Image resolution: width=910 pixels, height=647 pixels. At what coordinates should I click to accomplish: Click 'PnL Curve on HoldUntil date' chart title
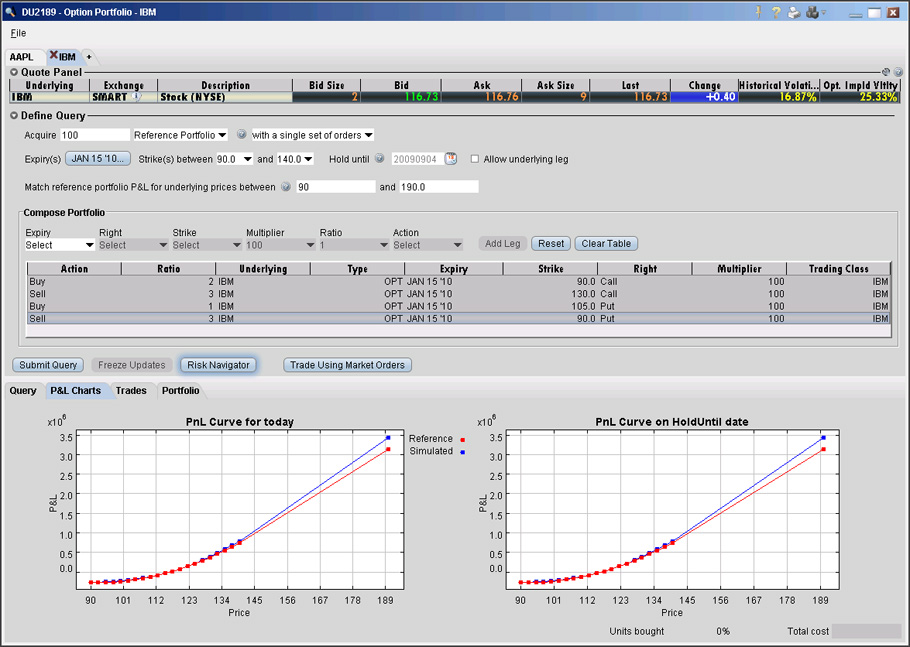click(671, 422)
